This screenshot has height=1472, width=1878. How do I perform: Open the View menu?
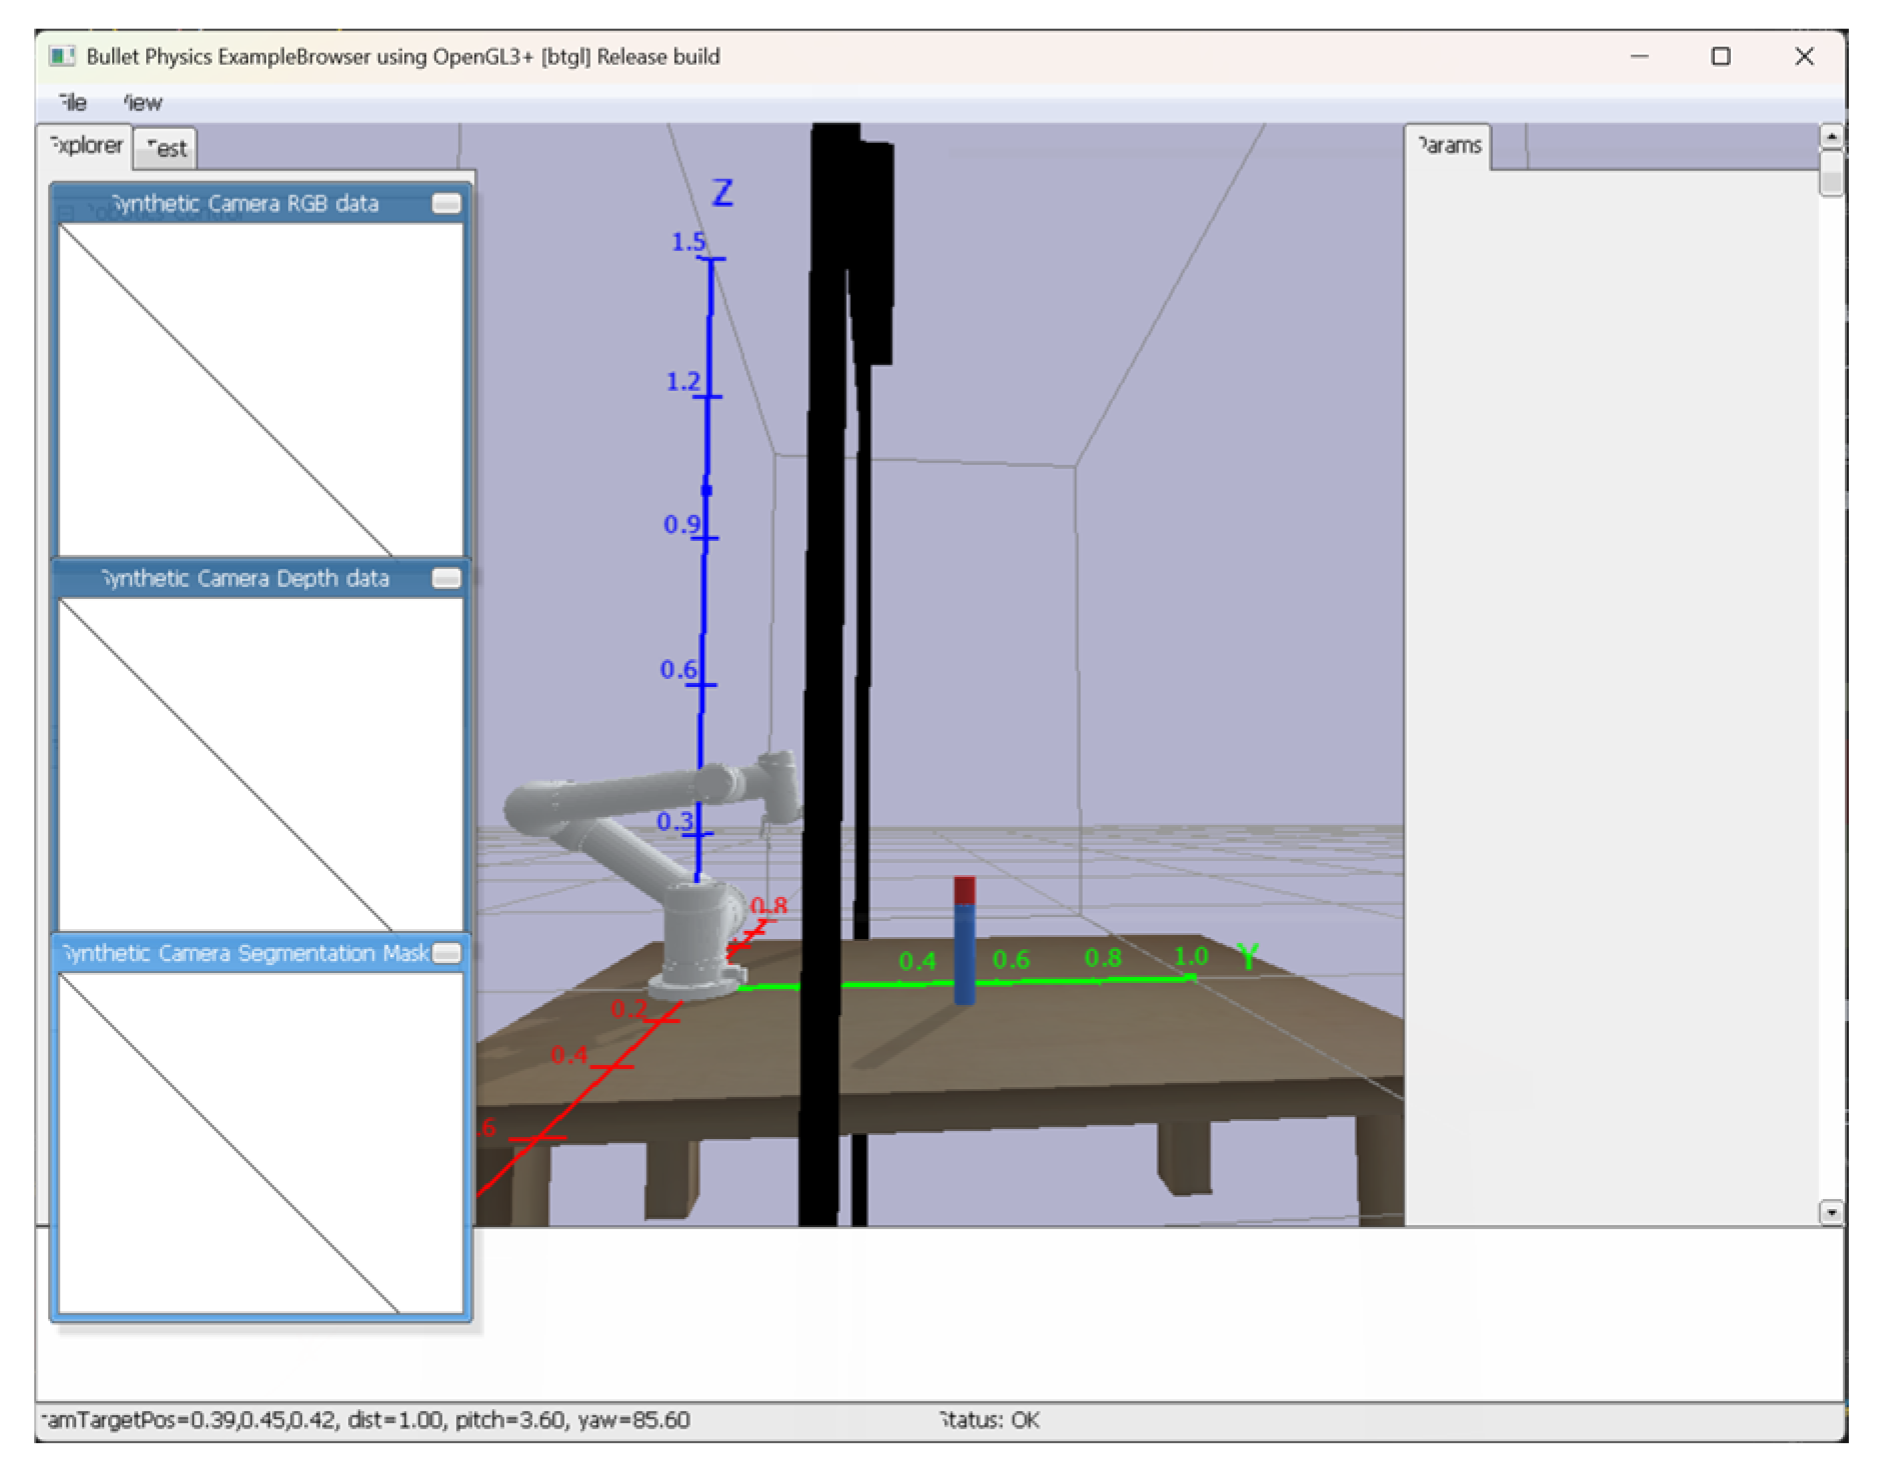pyautogui.click(x=142, y=102)
